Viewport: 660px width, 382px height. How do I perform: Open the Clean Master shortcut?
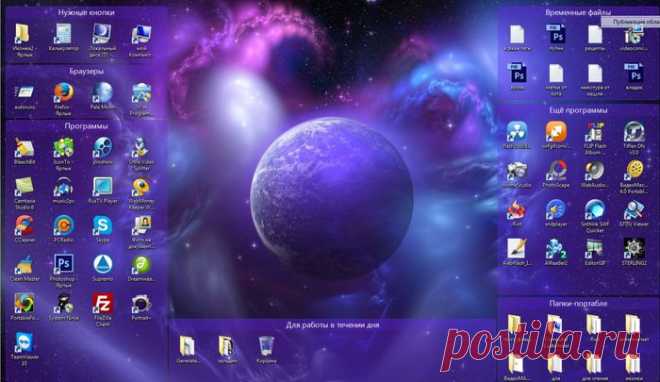(24, 268)
